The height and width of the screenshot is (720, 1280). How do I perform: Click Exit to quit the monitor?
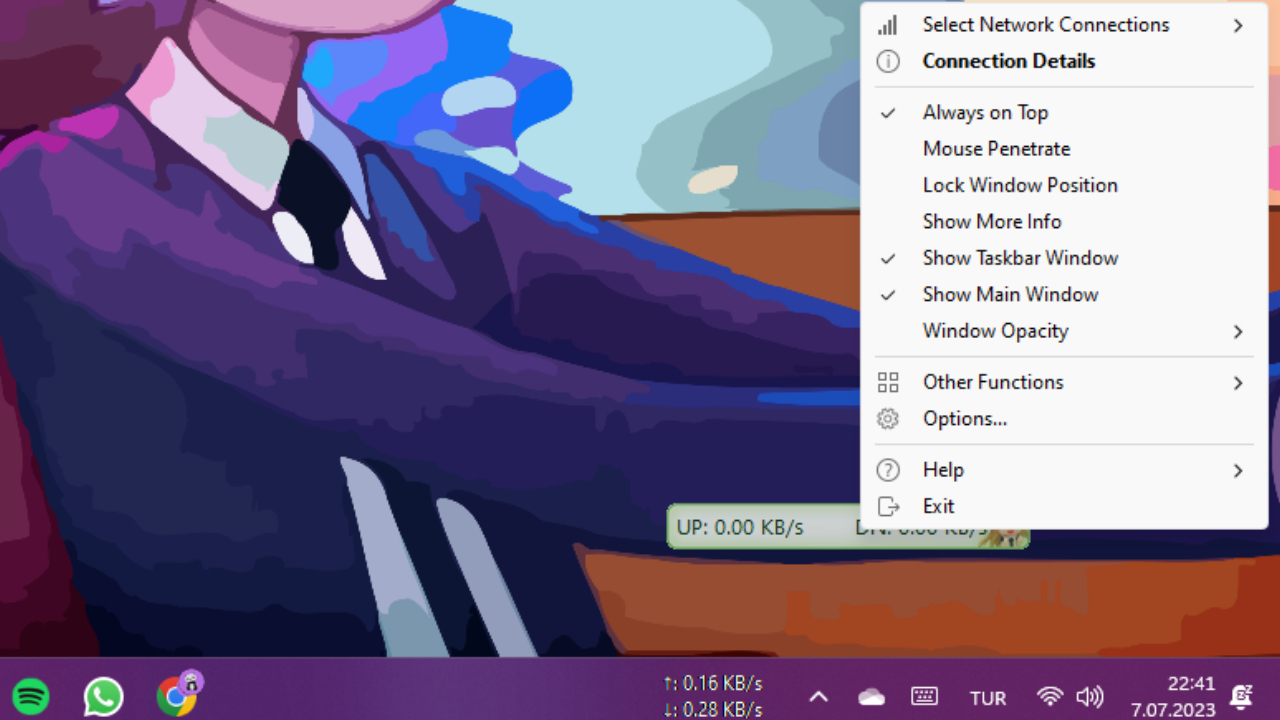[x=938, y=506]
